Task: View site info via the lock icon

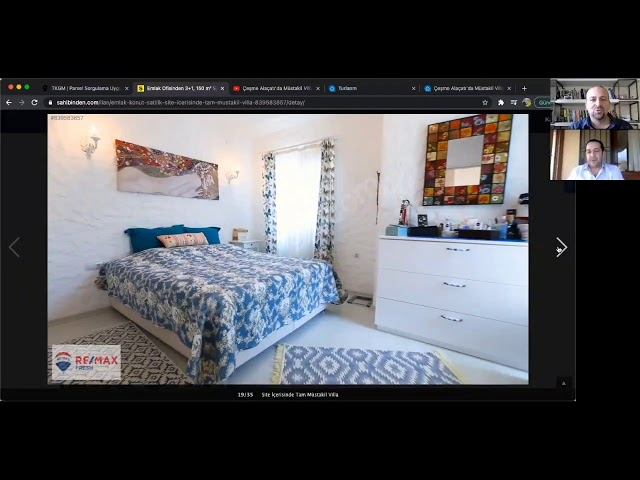Action: [50, 102]
